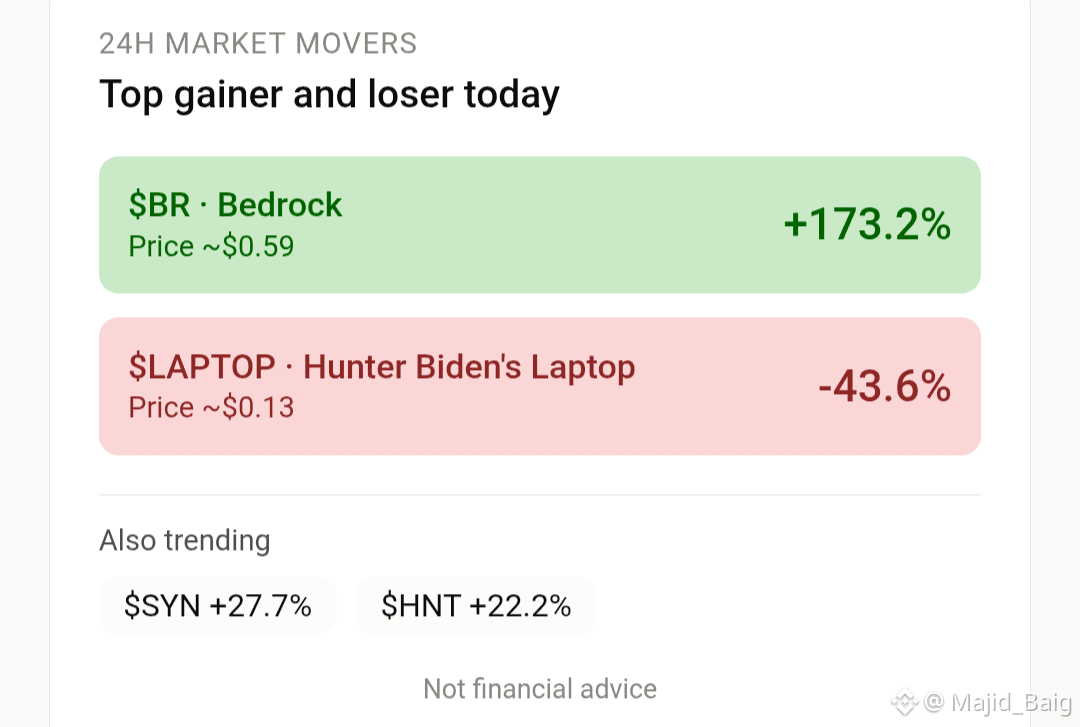Image resolution: width=1080 pixels, height=727 pixels.
Task: Click the Bedrock price ~$0.59 text
Action: [211, 247]
